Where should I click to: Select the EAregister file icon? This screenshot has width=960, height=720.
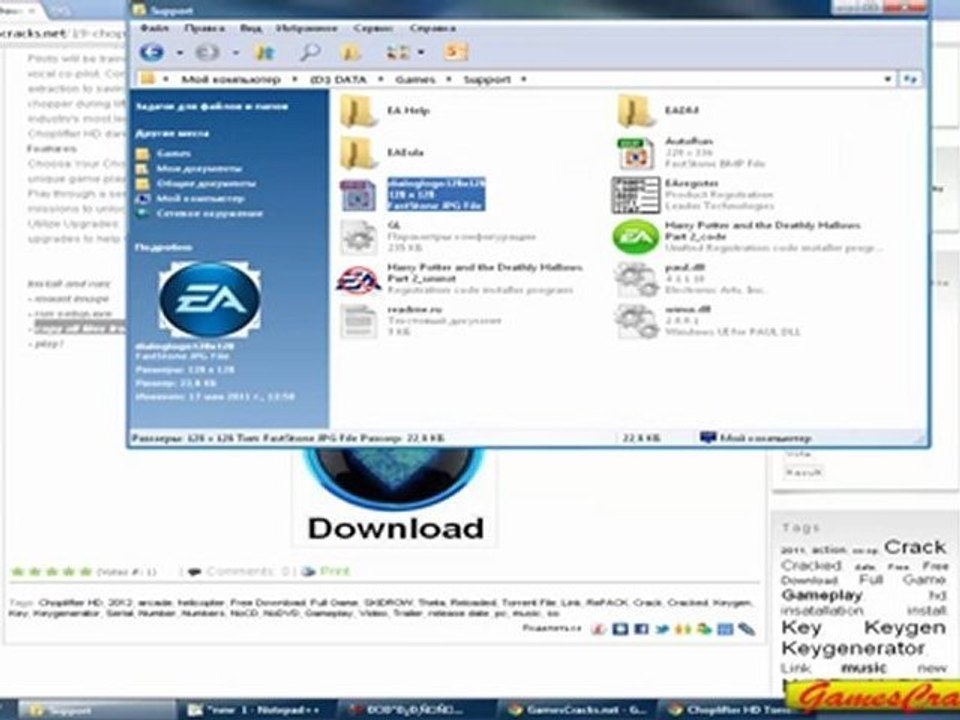(636, 195)
